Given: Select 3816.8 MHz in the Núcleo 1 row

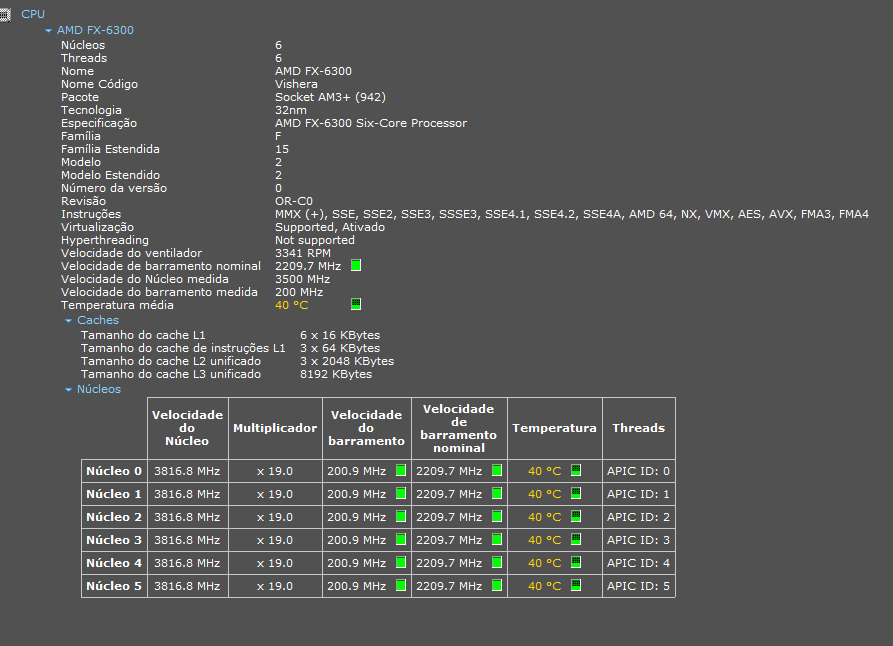Looking at the screenshot, I should [187, 494].
